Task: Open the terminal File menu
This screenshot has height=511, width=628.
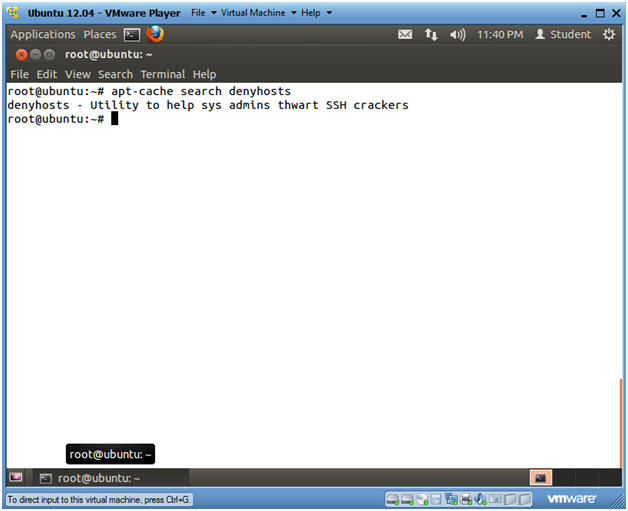Action: (19, 74)
